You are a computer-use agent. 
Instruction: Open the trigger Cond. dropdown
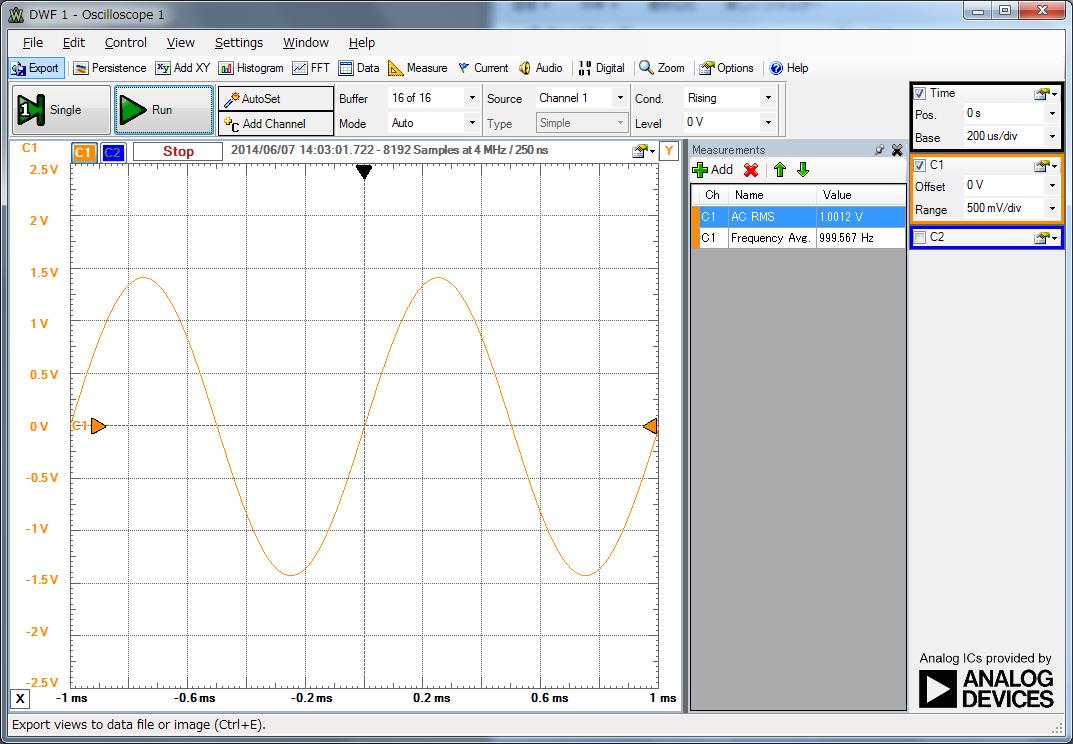point(768,98)
